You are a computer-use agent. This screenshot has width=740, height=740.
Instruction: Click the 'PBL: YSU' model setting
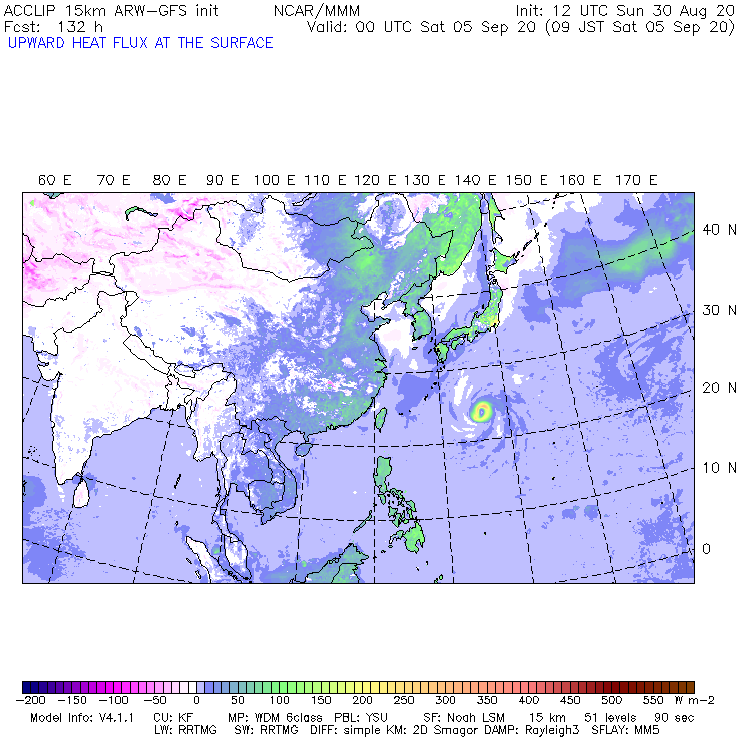pyautogui.click(x=361, y=718)
